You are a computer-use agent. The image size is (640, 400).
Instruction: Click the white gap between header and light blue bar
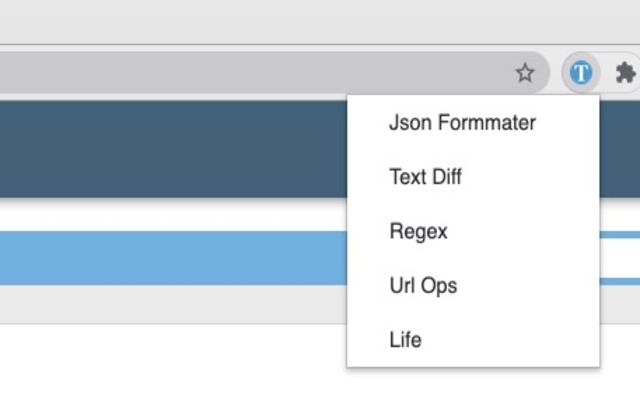(x=170, y=214)
